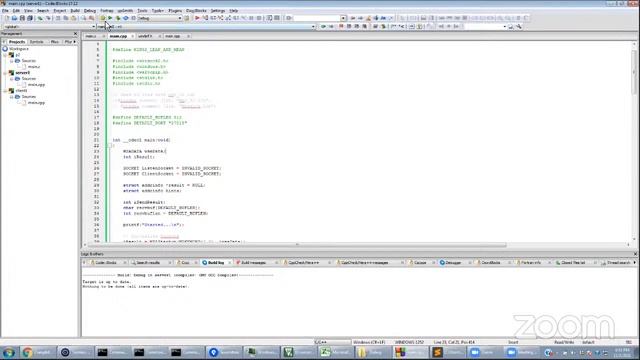Click the debugger Step into icon
This screenshot has width=640, height=360.
pos(220,18)
